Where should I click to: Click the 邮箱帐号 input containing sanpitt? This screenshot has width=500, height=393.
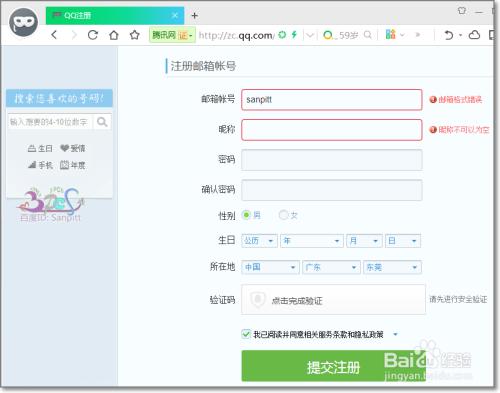click(332, 100)
